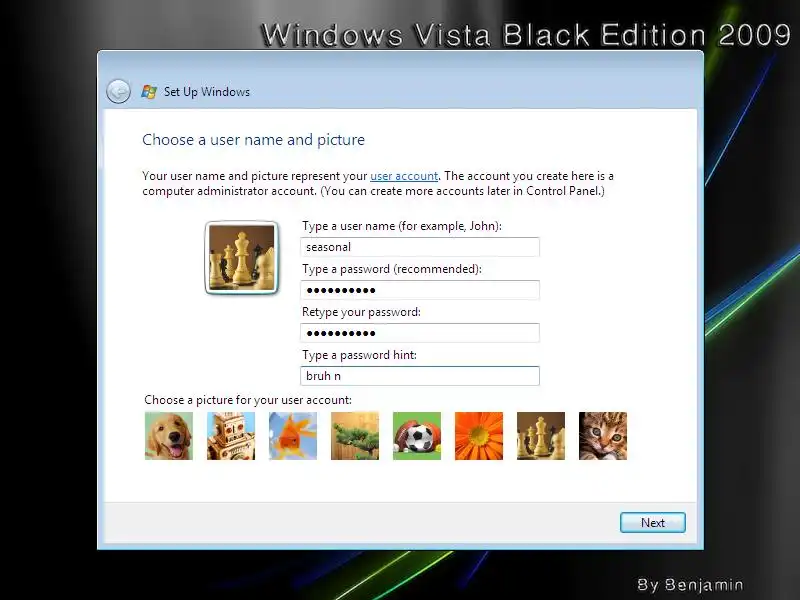Click the large current account picture preview
This screenshot has width=800, height=600.
[x=241, y=258]
